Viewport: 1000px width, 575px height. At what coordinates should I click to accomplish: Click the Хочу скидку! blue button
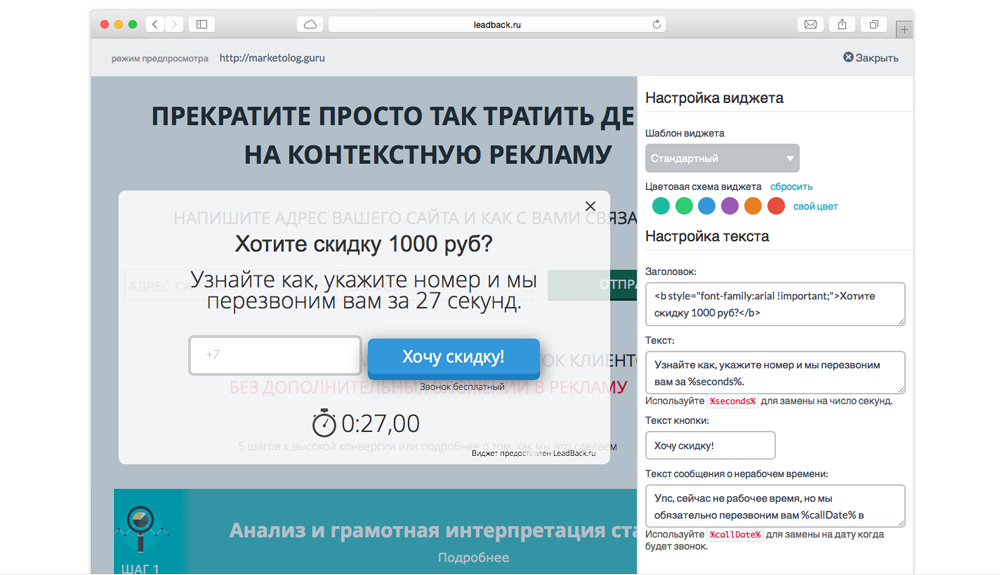[453, 357]
